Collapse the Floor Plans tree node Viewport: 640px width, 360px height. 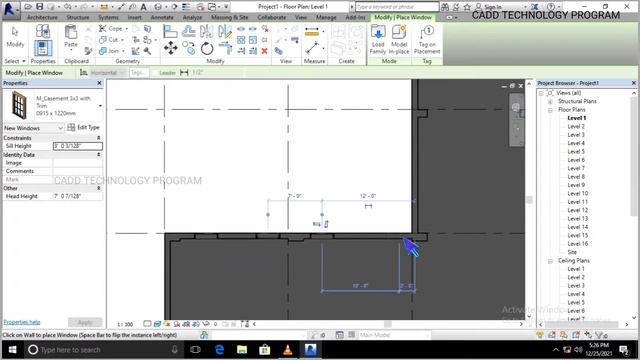pyautogui.click(x=550, y=110)
